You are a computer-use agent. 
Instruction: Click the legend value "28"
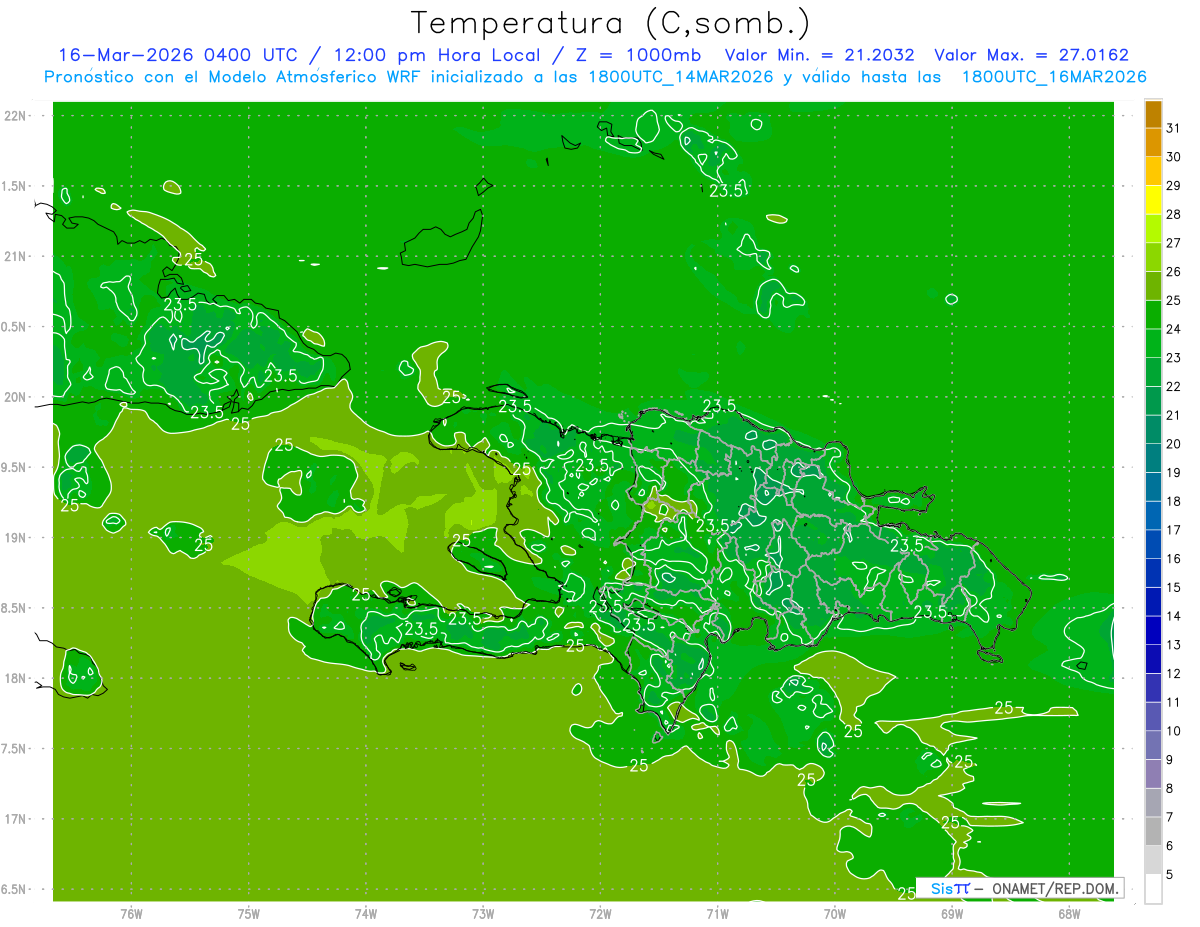(x=1174, y=214)
